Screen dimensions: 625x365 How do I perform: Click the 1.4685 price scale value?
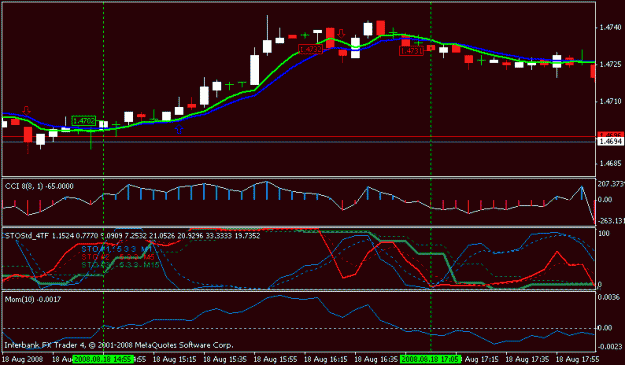[x=610, y=163]
